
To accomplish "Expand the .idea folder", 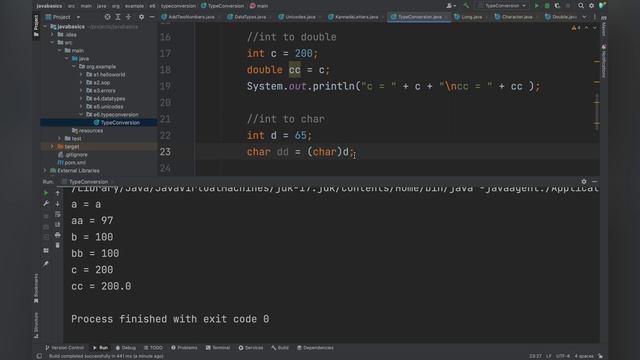I will 52,35.
